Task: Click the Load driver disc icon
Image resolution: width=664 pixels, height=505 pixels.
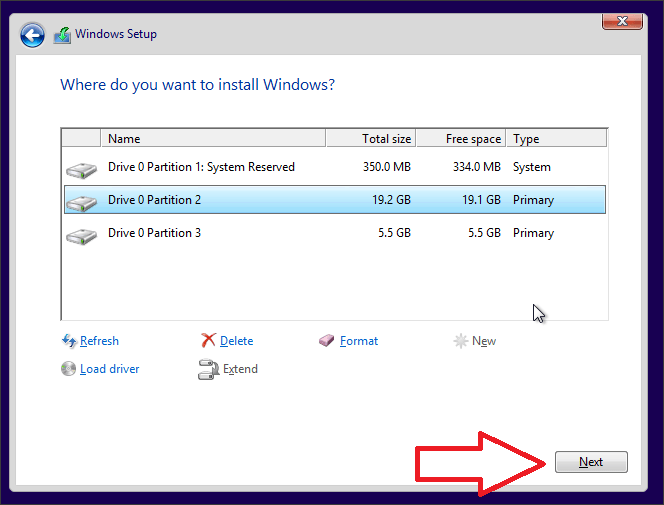Action: point(69,369)
